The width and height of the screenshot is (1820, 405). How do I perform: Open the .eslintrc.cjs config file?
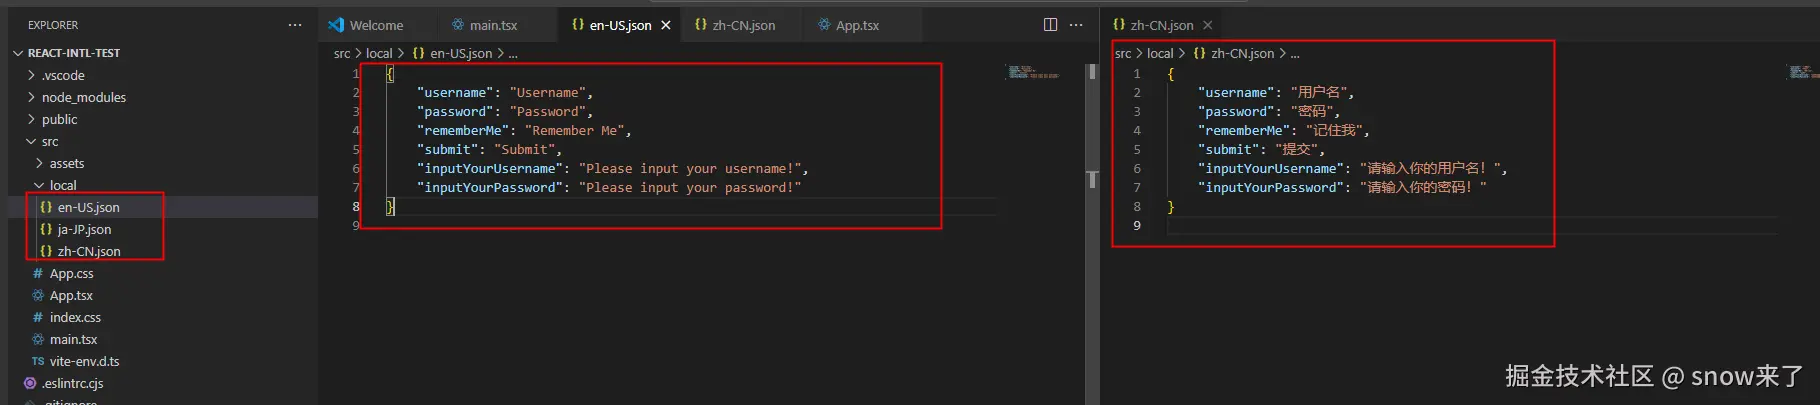tap(72, 383)
